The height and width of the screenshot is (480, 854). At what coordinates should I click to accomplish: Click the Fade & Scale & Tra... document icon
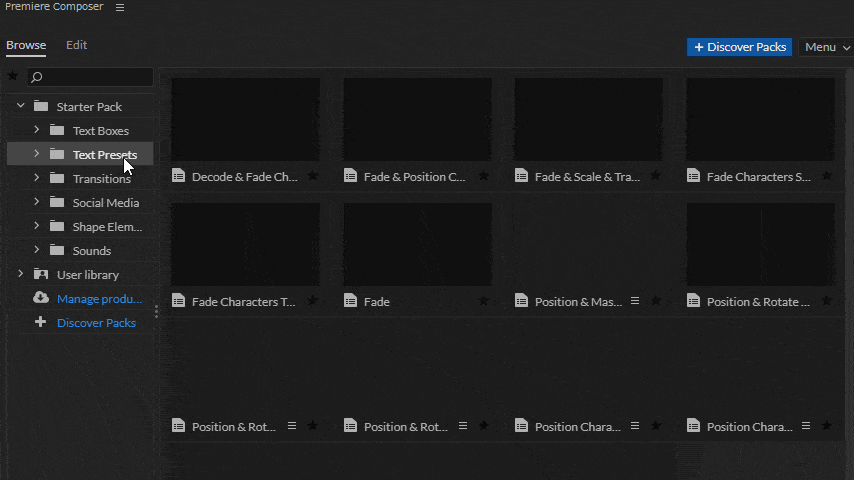pyautogui.click(x=522, y=175)
